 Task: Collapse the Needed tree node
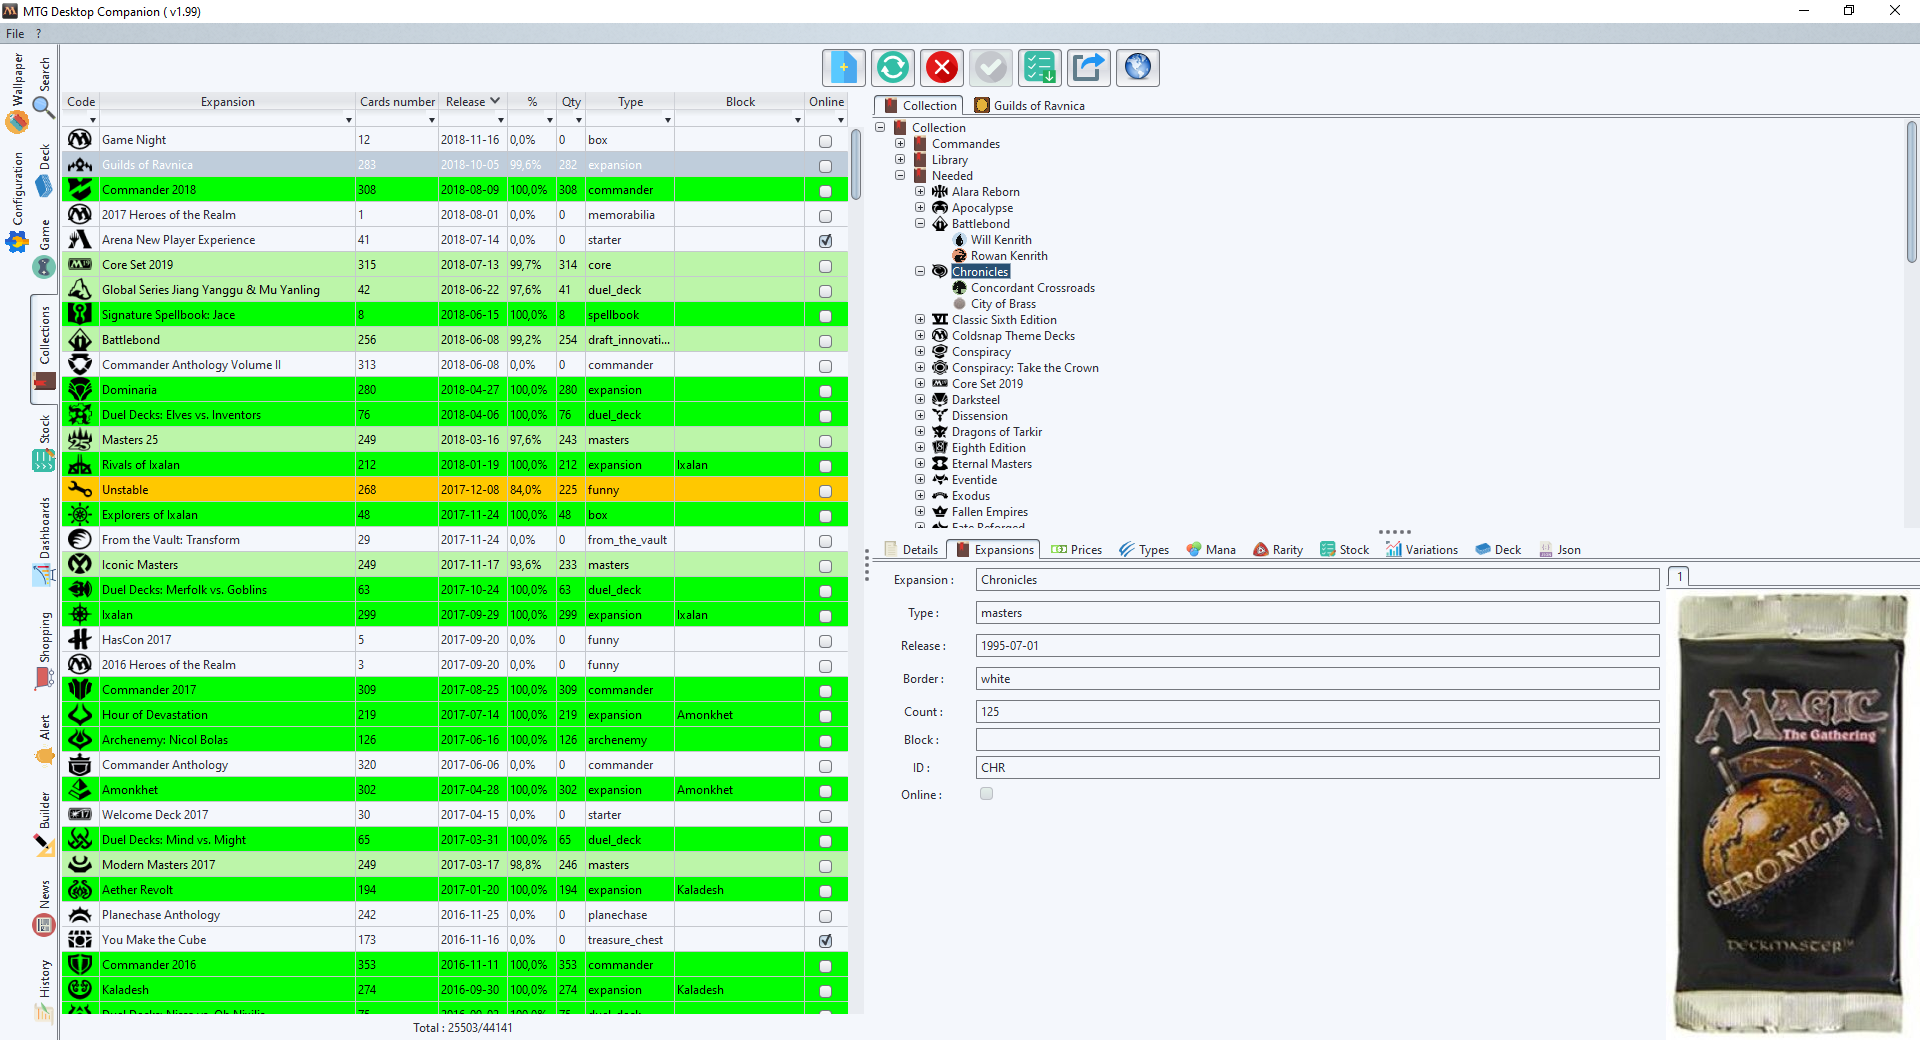900,175
